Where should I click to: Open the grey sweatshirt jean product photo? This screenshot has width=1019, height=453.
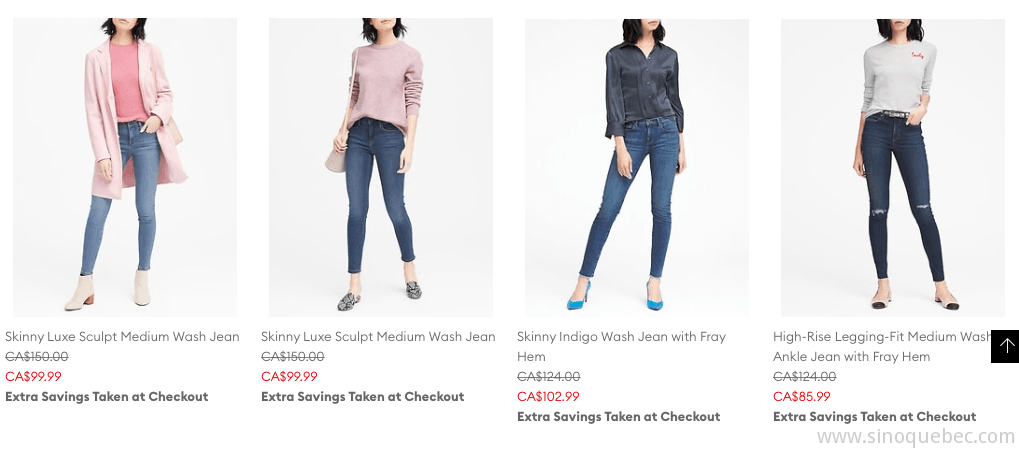click(893, 168)
